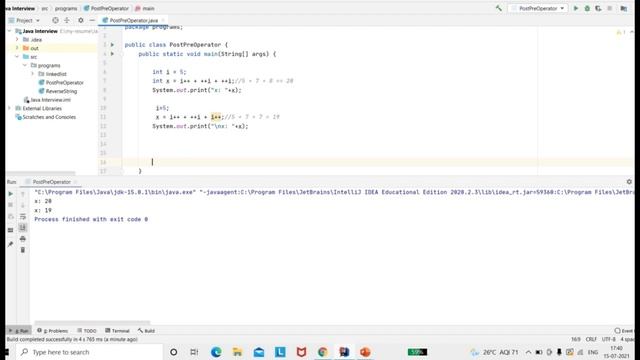Click the expand all icon in Project panel

point(67,20)
